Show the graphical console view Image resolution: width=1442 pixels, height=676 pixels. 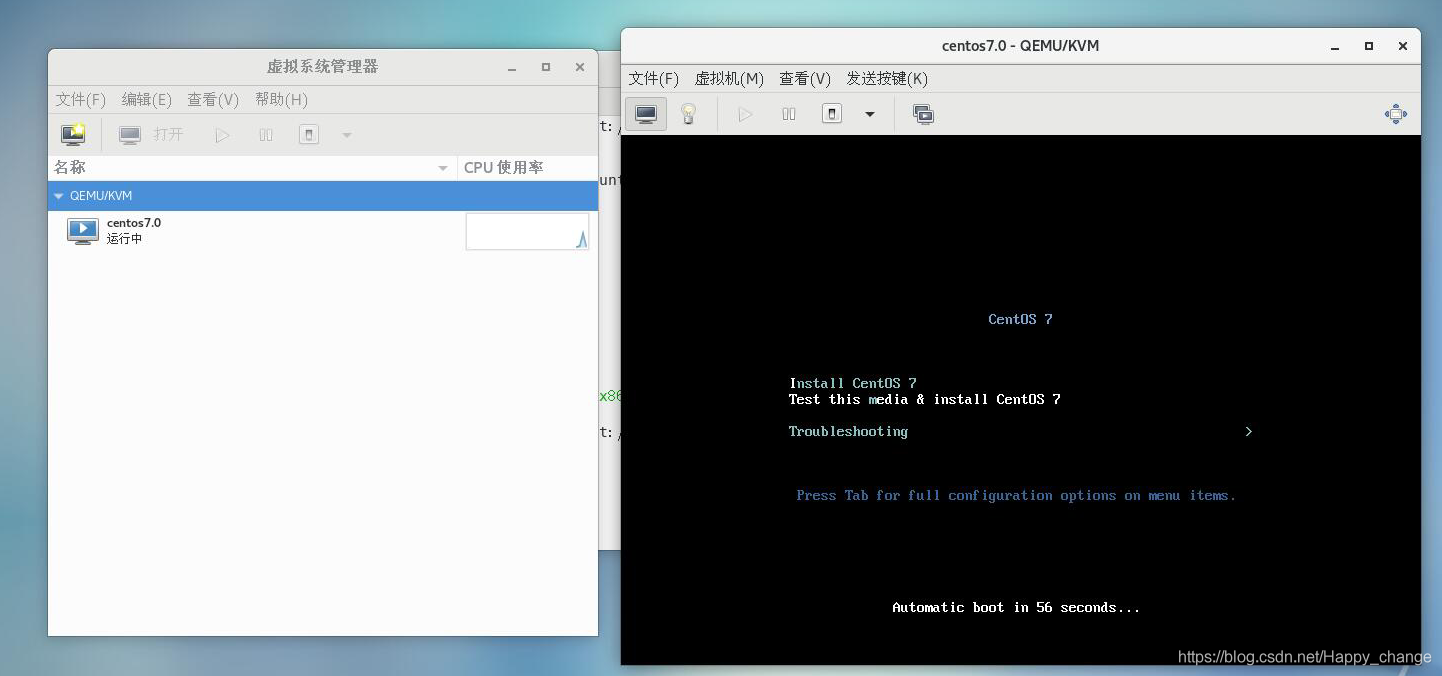point(646,114)
